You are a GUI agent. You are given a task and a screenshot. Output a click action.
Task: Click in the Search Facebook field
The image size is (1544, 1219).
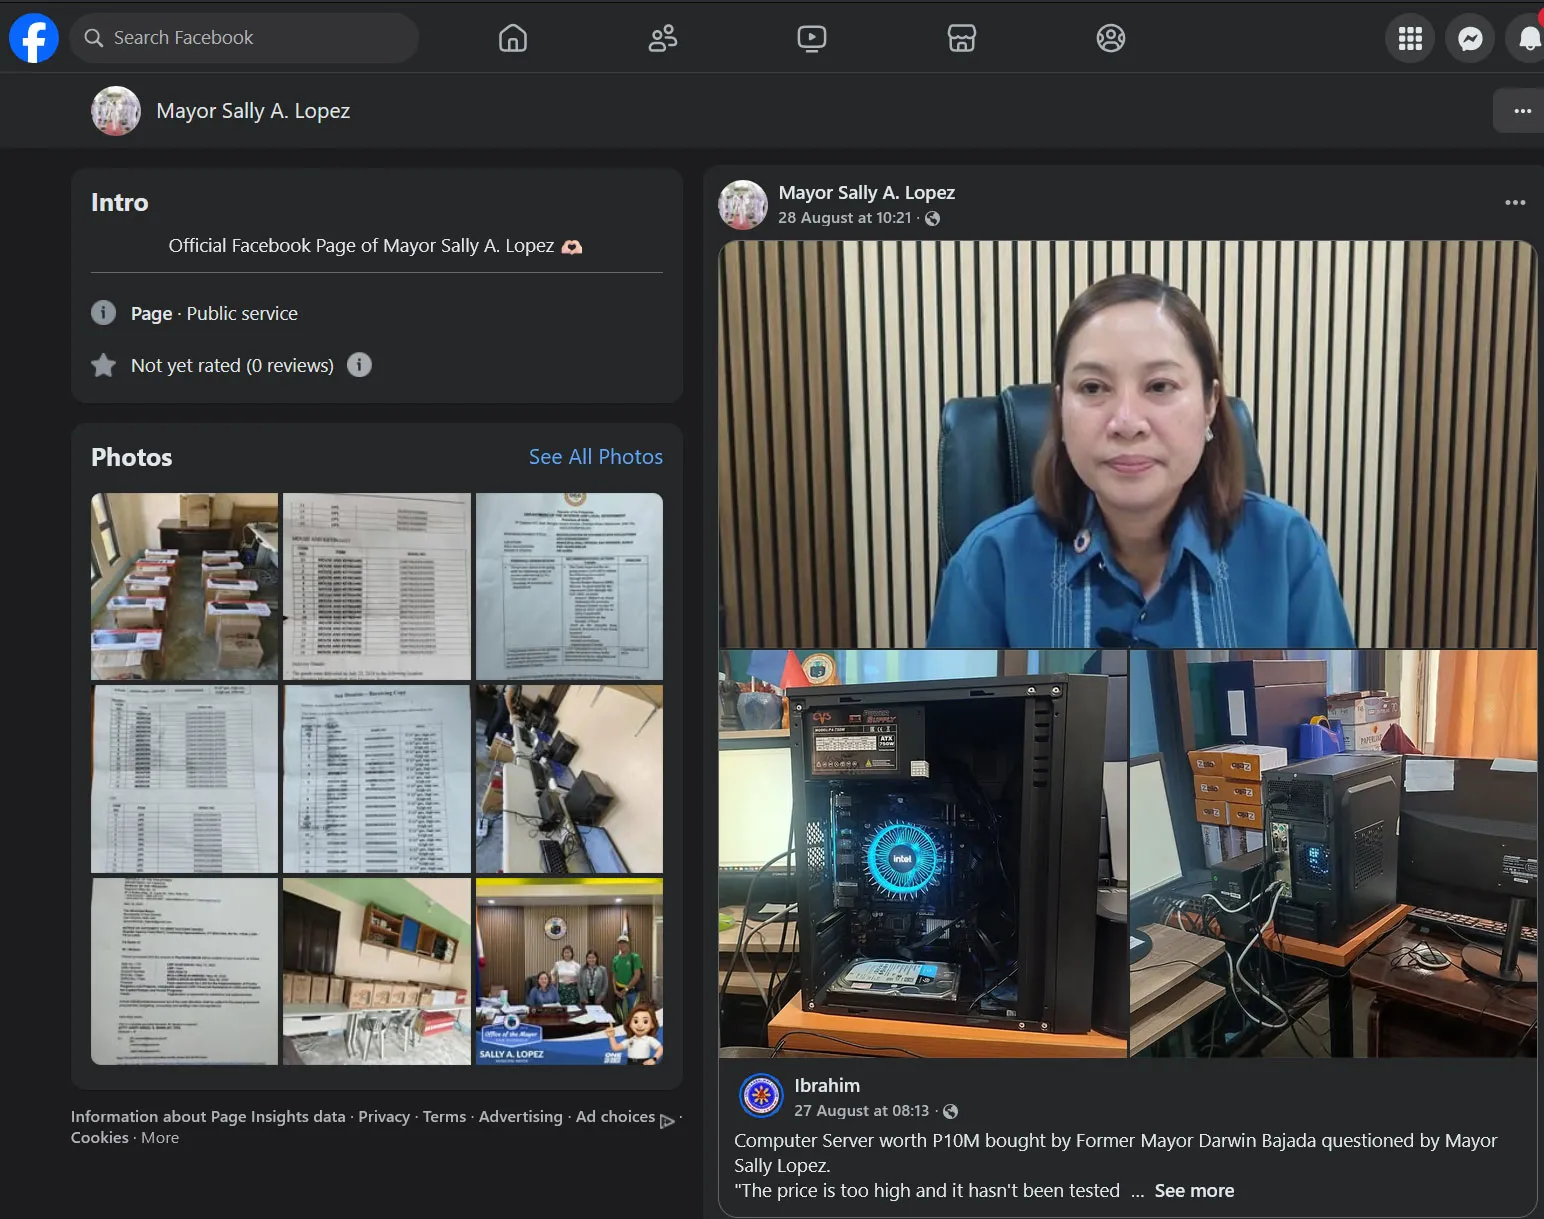[x=244, y=38]
